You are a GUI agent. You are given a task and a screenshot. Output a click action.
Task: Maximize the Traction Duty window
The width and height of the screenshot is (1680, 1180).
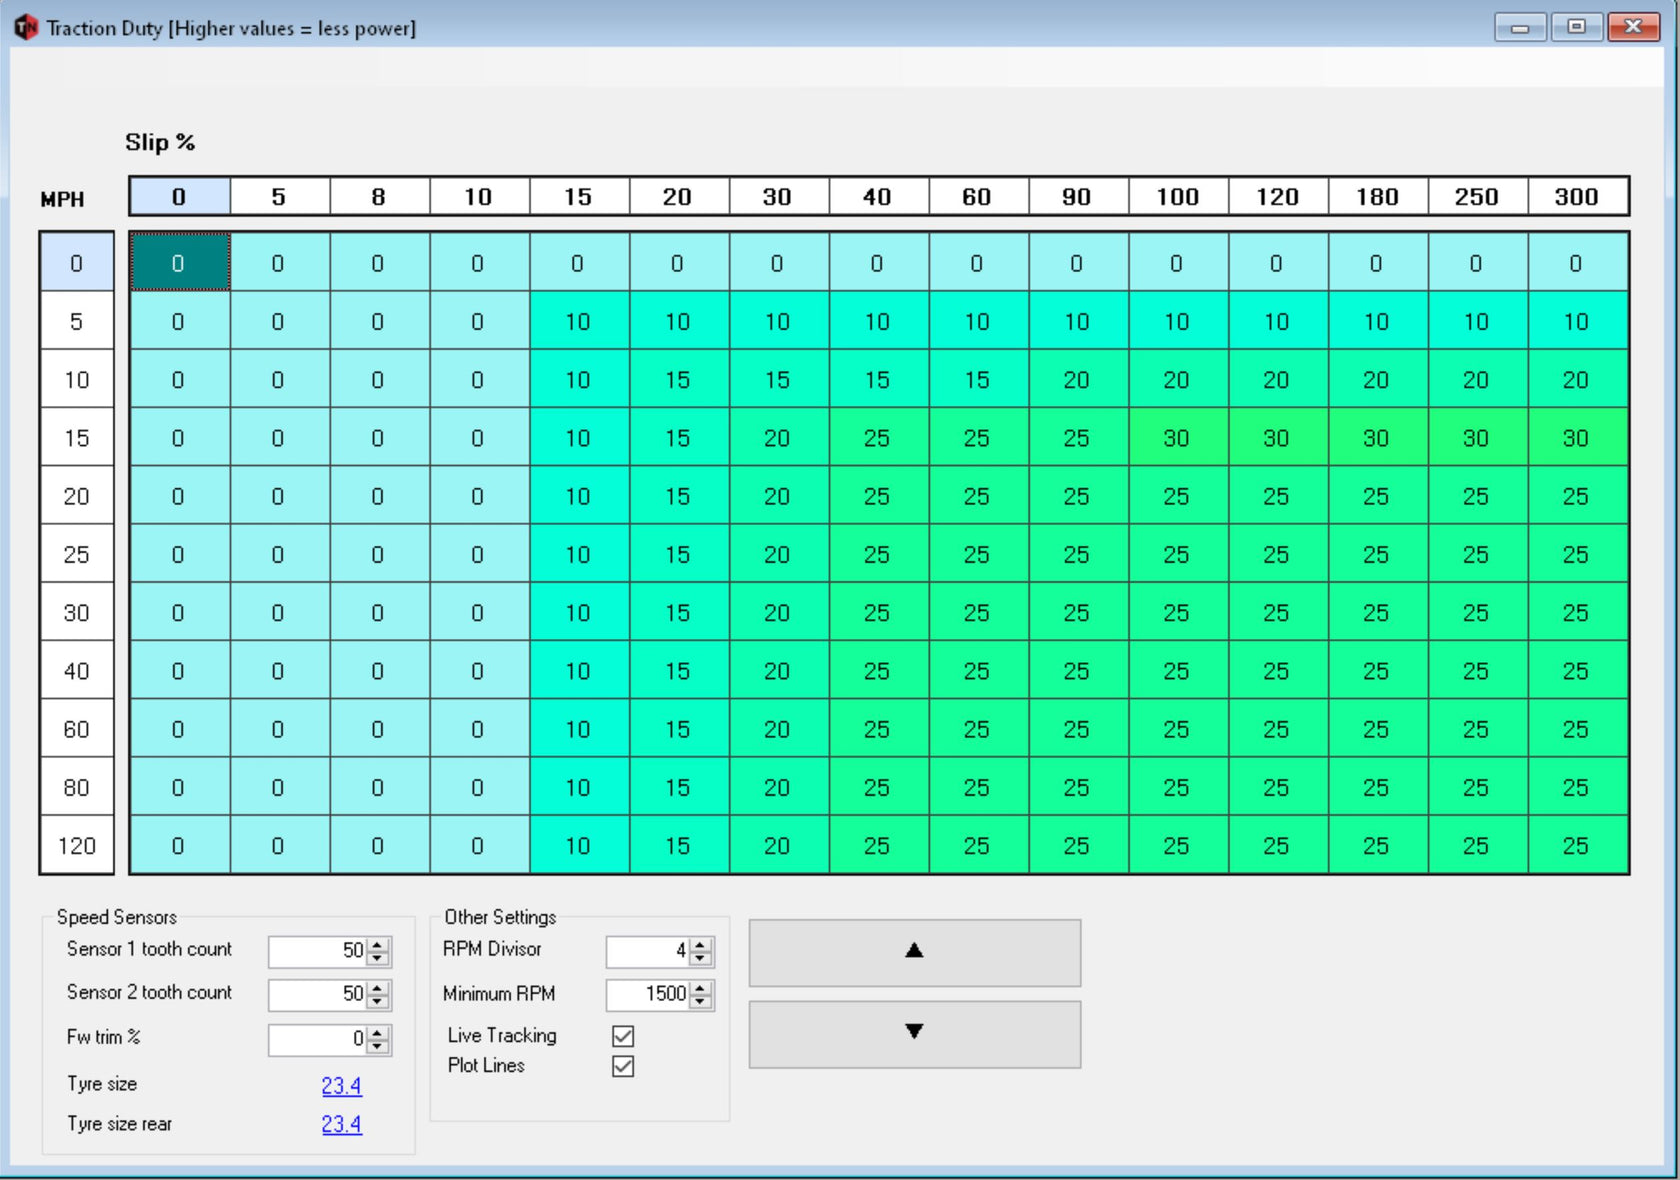(x=1577, y=27)
